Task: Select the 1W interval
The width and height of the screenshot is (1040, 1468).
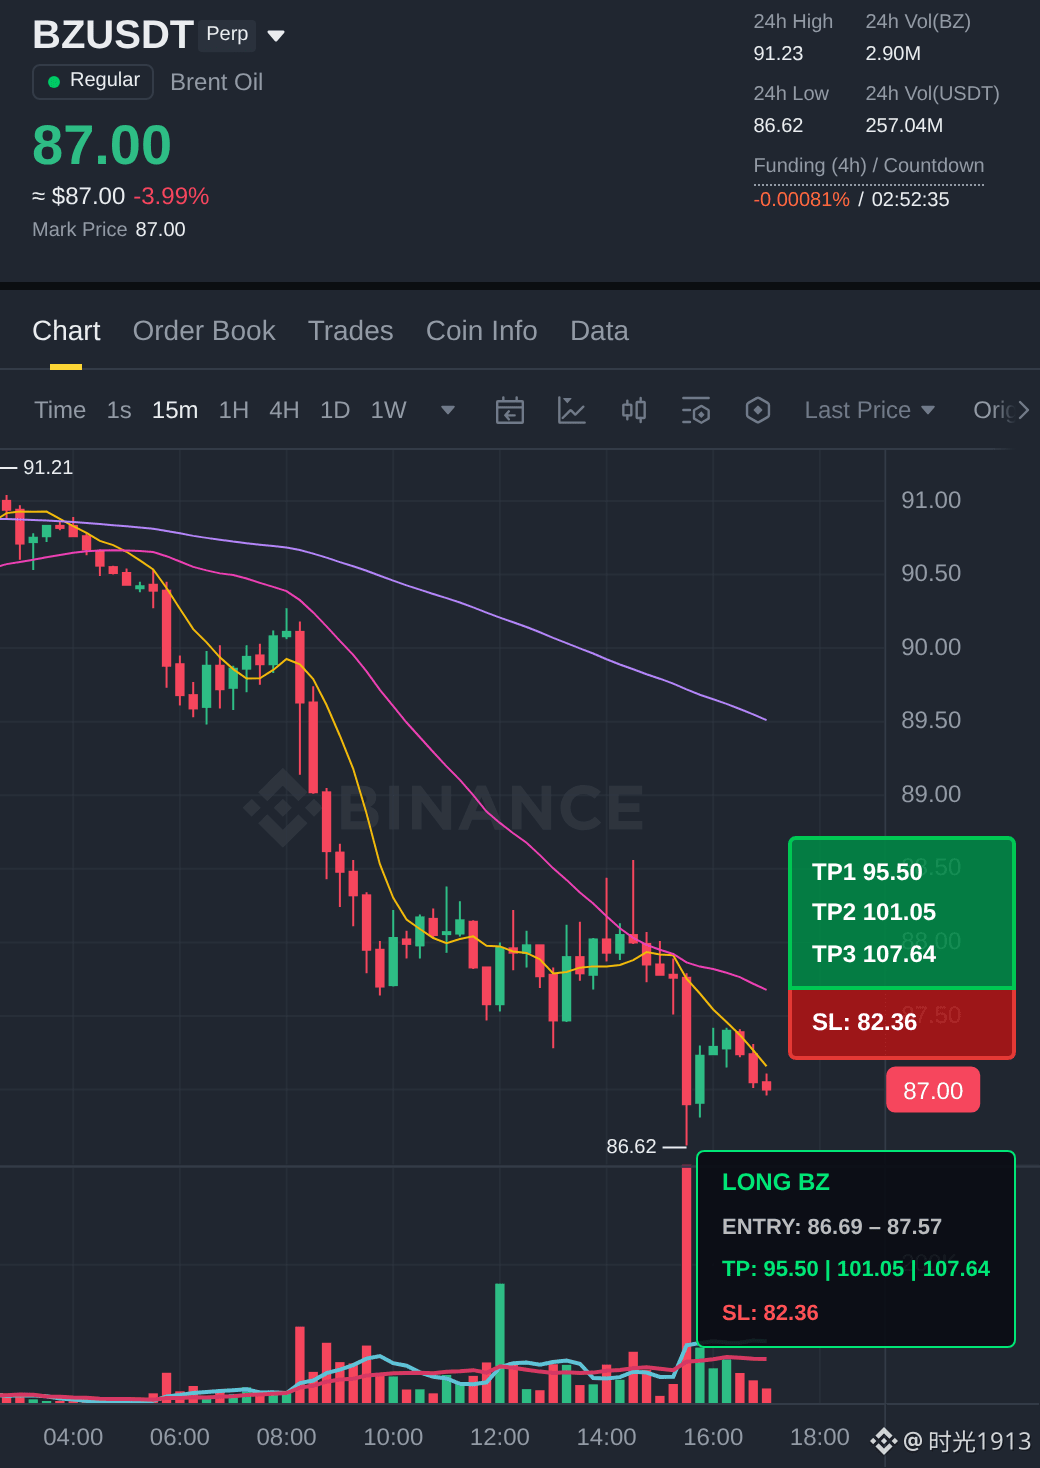Action: 389,410
